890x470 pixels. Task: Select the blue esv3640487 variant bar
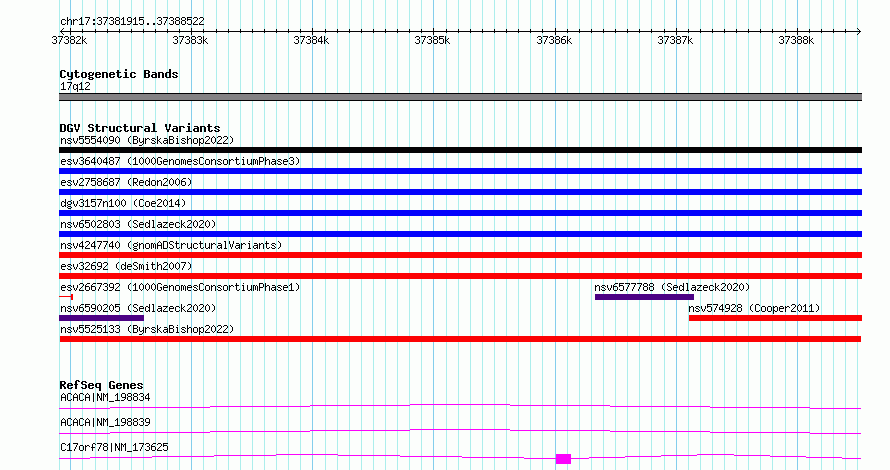point(460,171)
